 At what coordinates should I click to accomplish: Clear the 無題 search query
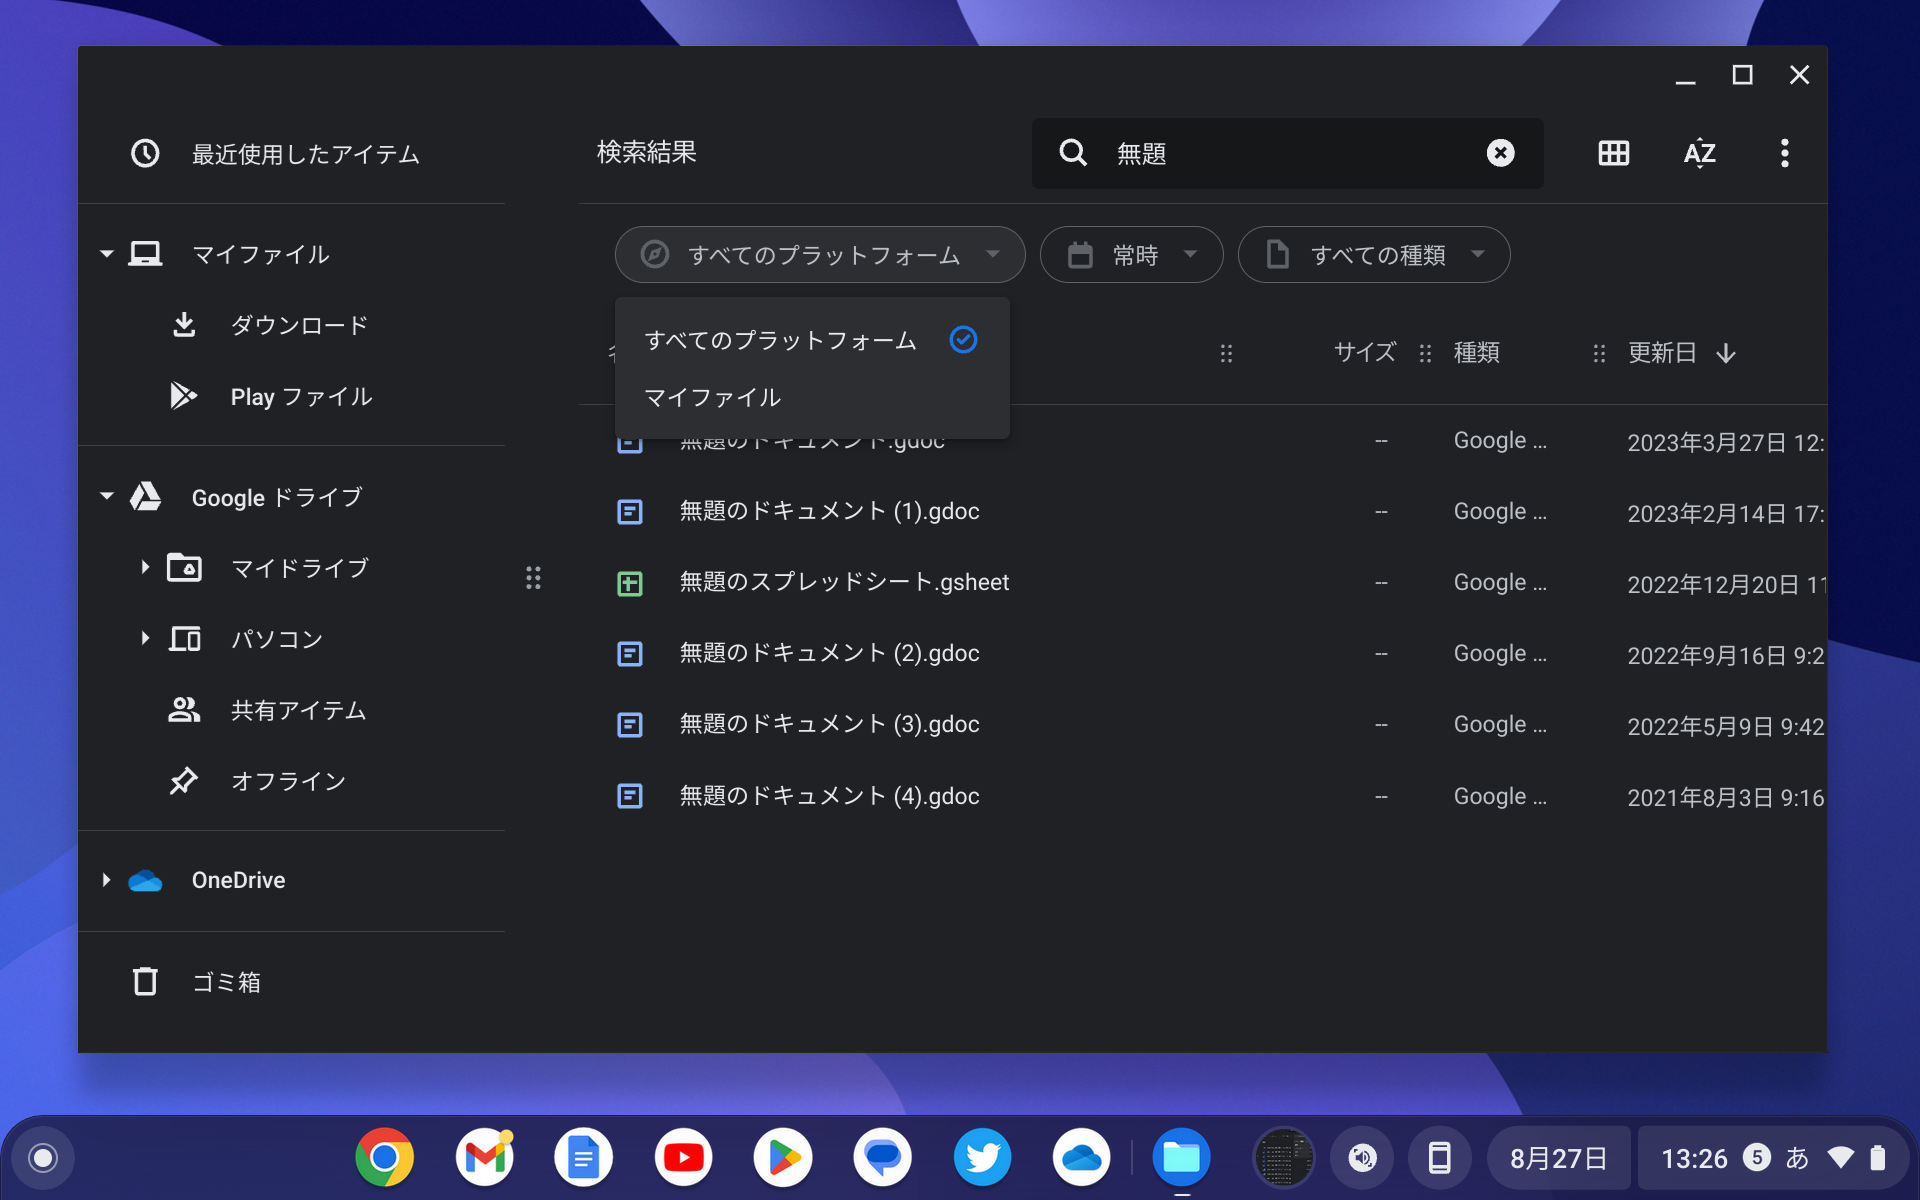(1500, 153)
